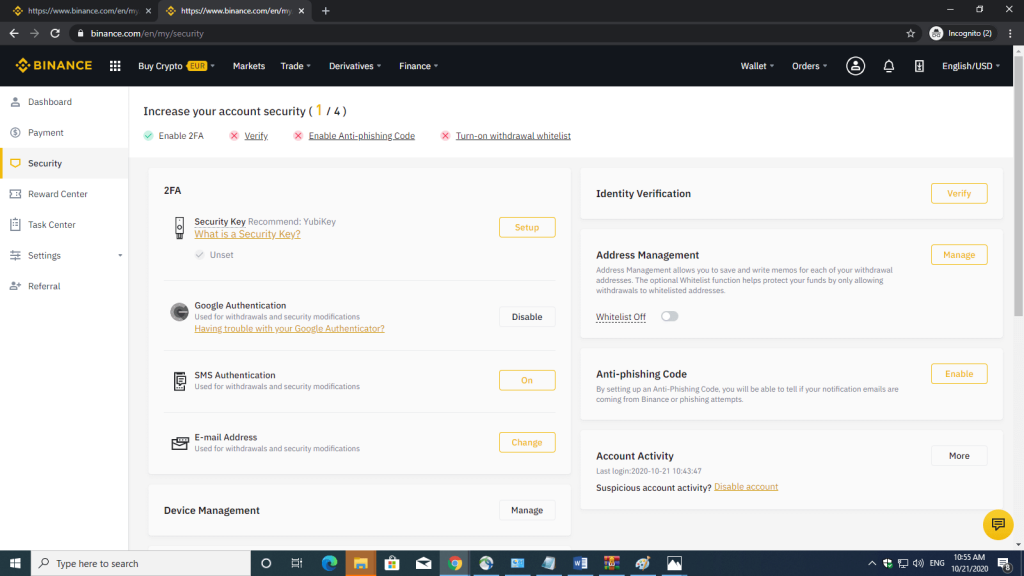Open Google Authenticator trouble link
Viewport: 1024px width, 576px height.
pyautogui.click(x=289, y=328)
